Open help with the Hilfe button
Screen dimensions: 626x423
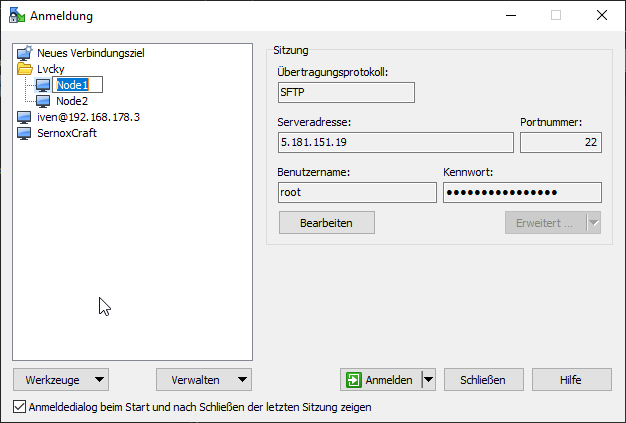click(x=571, y=380)
